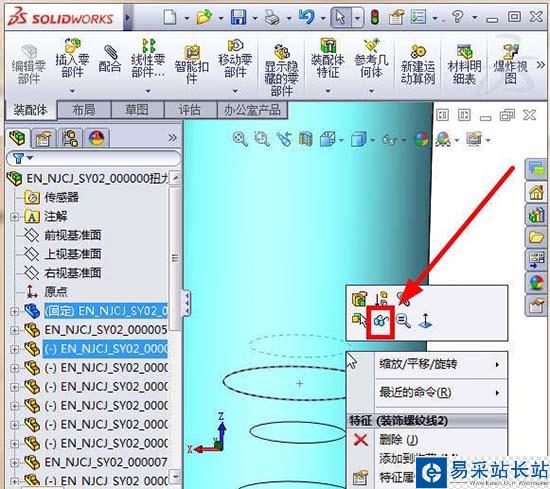This screenshot has height=489, width=550.
Task: Activate the Select cursor tool
Action: pyautogui.click(x=340, y=17)
